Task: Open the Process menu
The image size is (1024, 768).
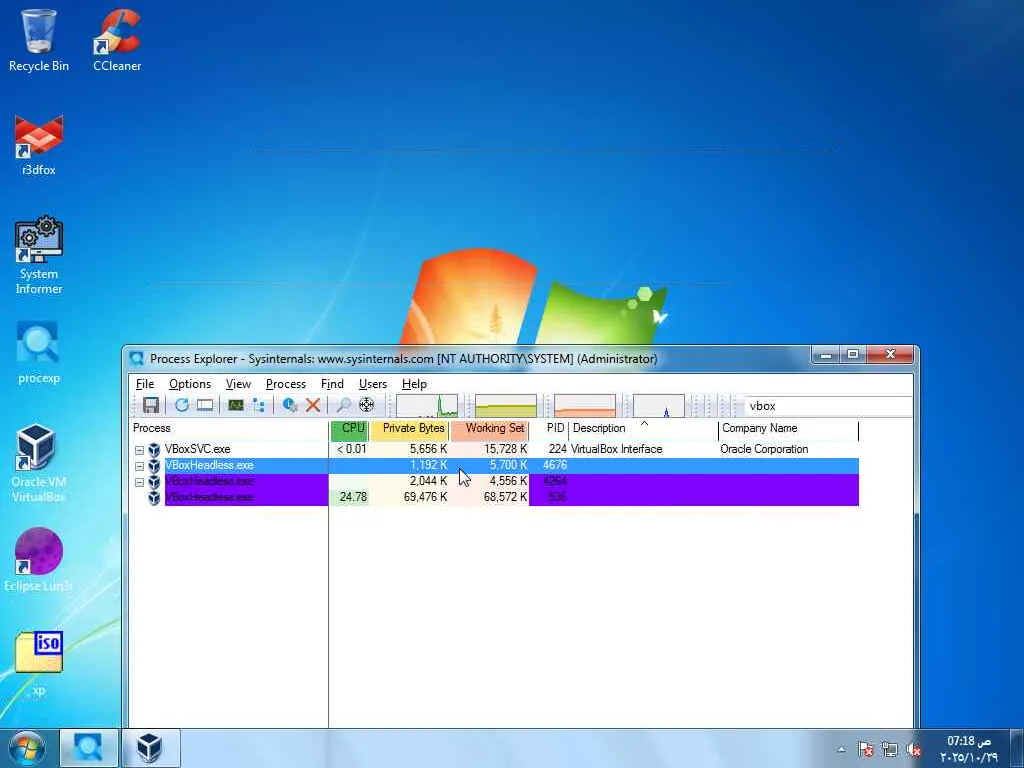Action: click(286, 384)
